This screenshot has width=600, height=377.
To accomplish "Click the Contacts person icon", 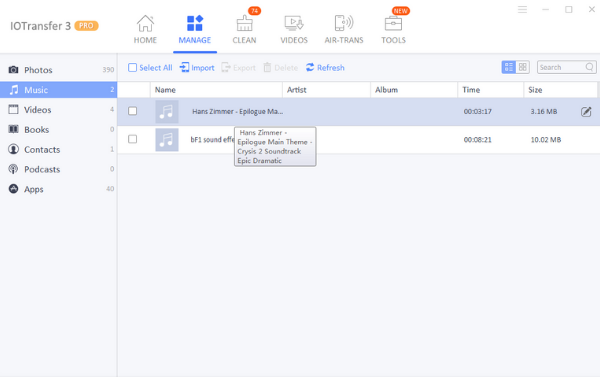I will [x=13, y=149].
